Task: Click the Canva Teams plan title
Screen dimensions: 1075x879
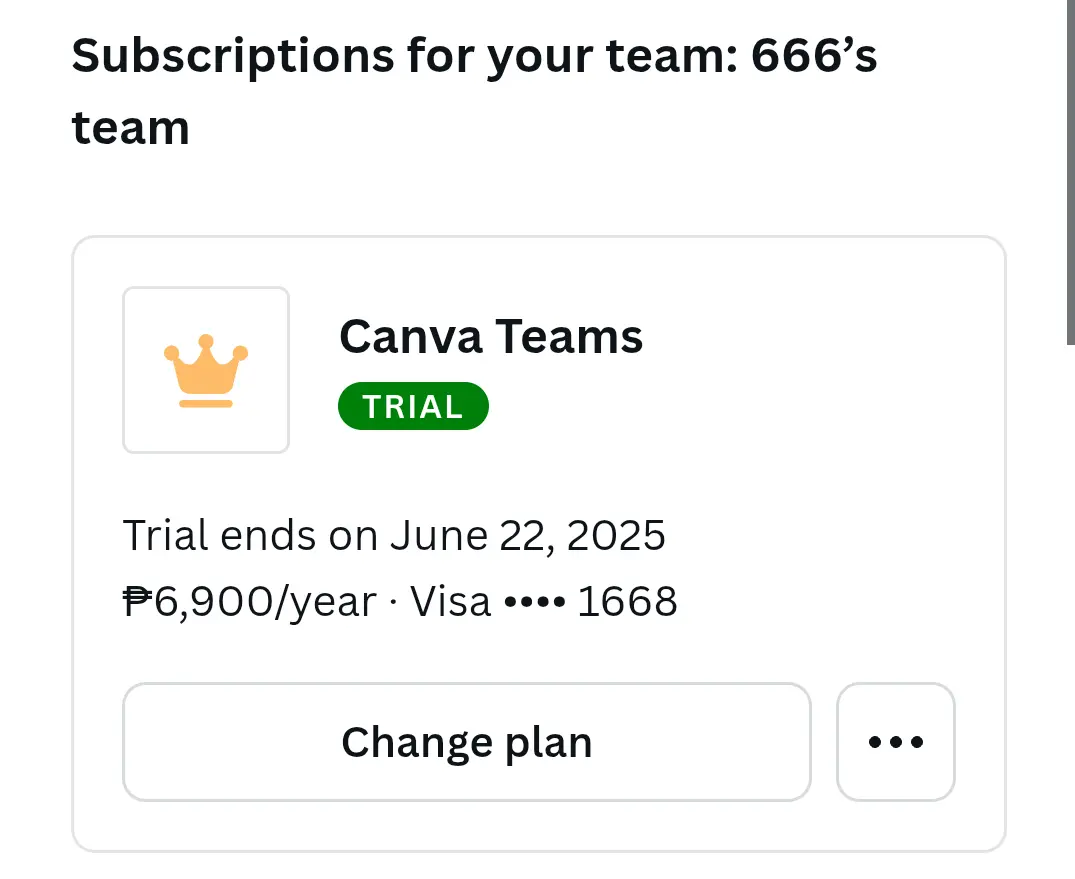Action: pyautogui.click(x=491, y=337)
